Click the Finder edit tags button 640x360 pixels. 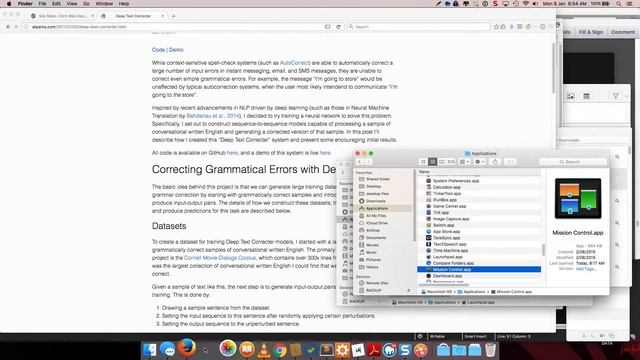pyautogui.click(x=510, y=162)
